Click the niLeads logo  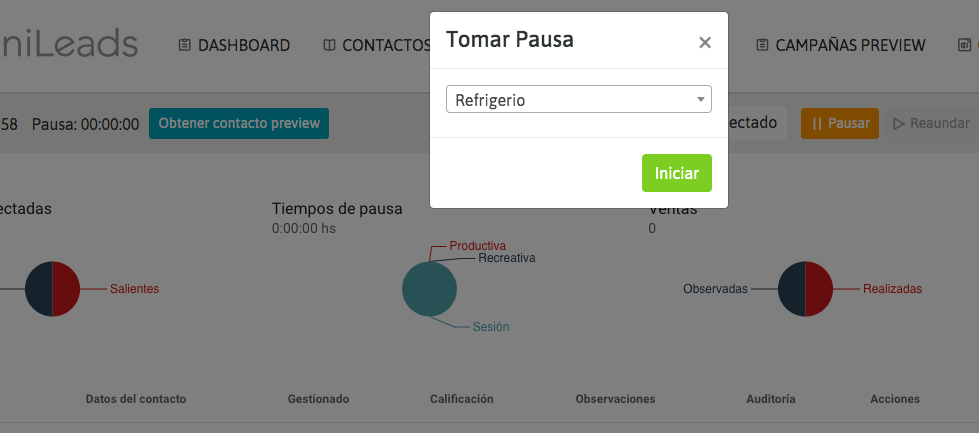(69, 44)
